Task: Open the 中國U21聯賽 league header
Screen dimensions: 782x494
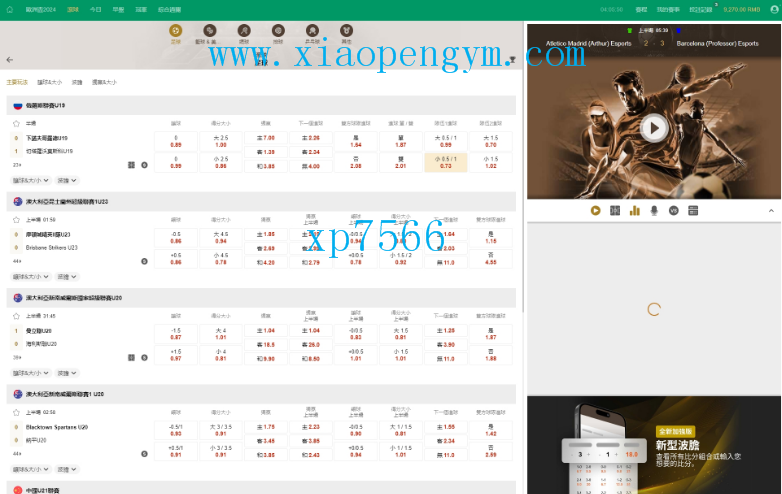Action: point(261,489)
